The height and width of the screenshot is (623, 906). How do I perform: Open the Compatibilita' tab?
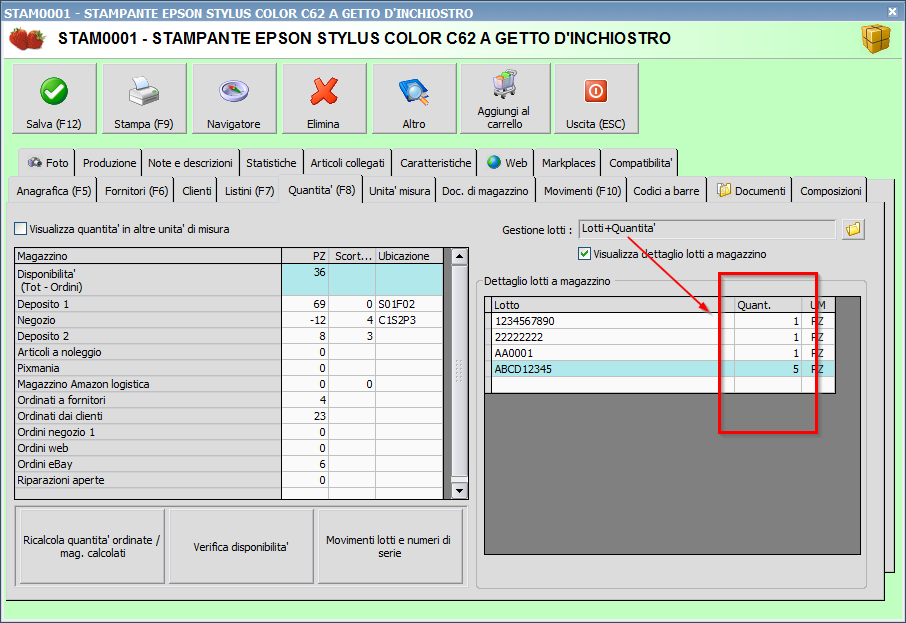(640, 163)
